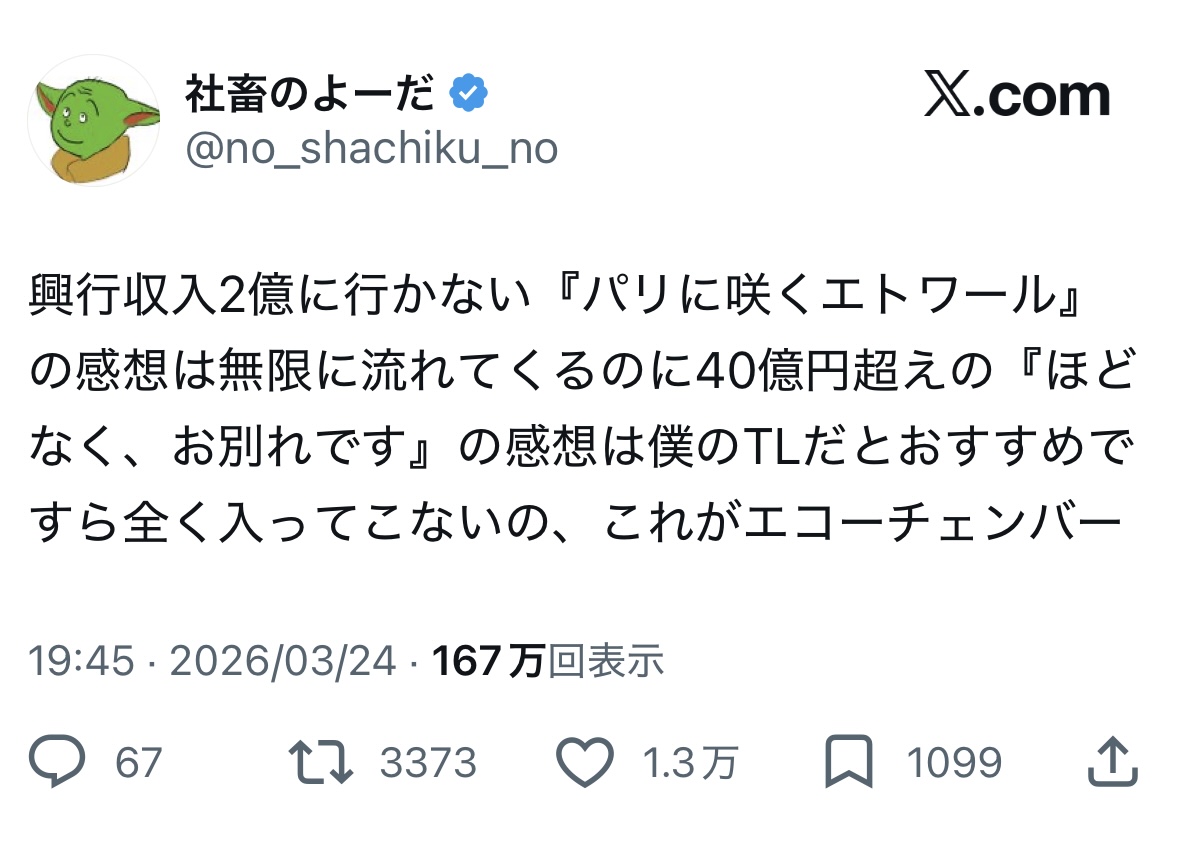Screen dimensions: 1179x858
Task: Click the last line ending with エコーチェンバー
Action: pos(574,521)
